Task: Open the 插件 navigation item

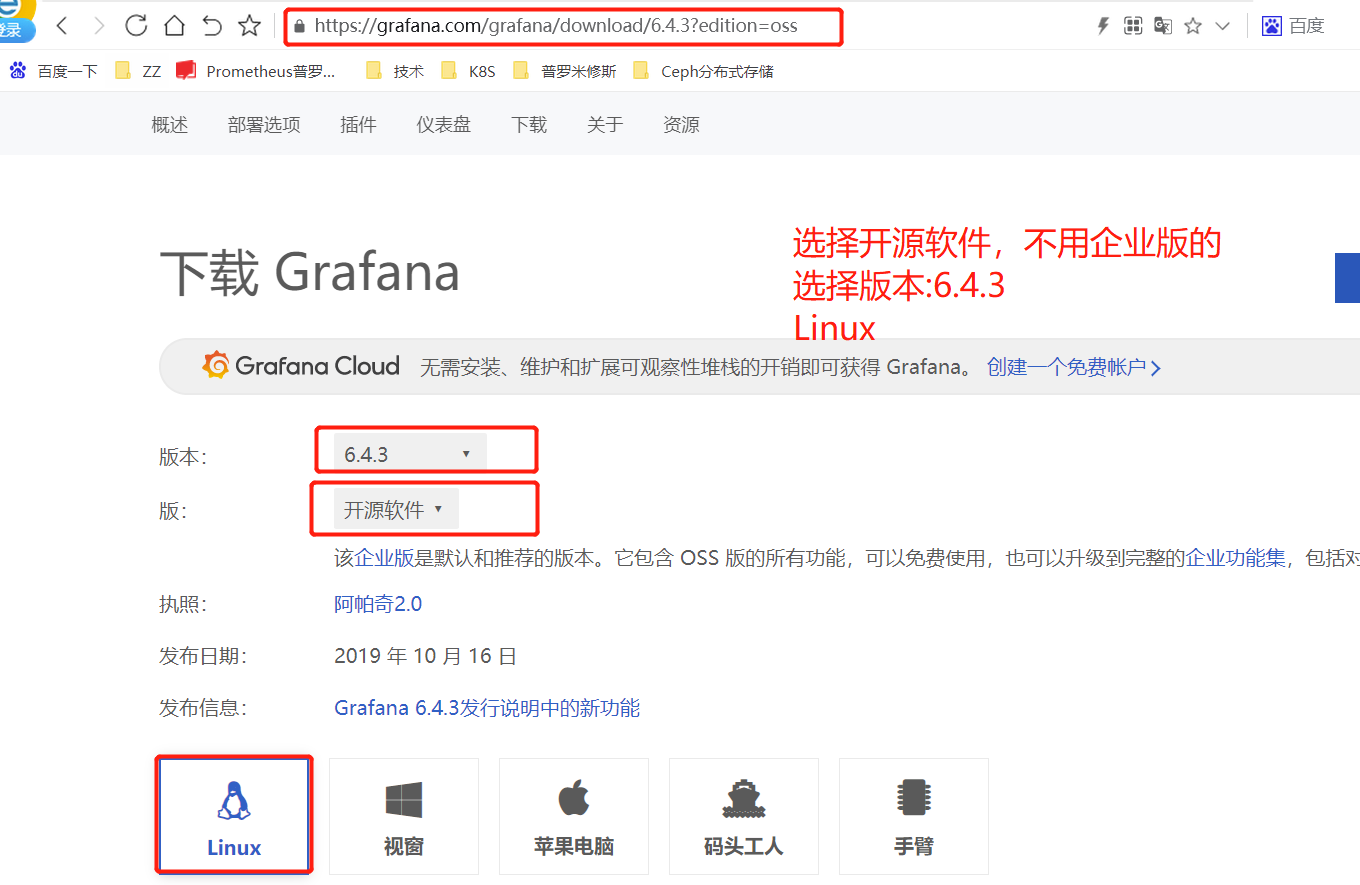Action: tap(358, 125)
